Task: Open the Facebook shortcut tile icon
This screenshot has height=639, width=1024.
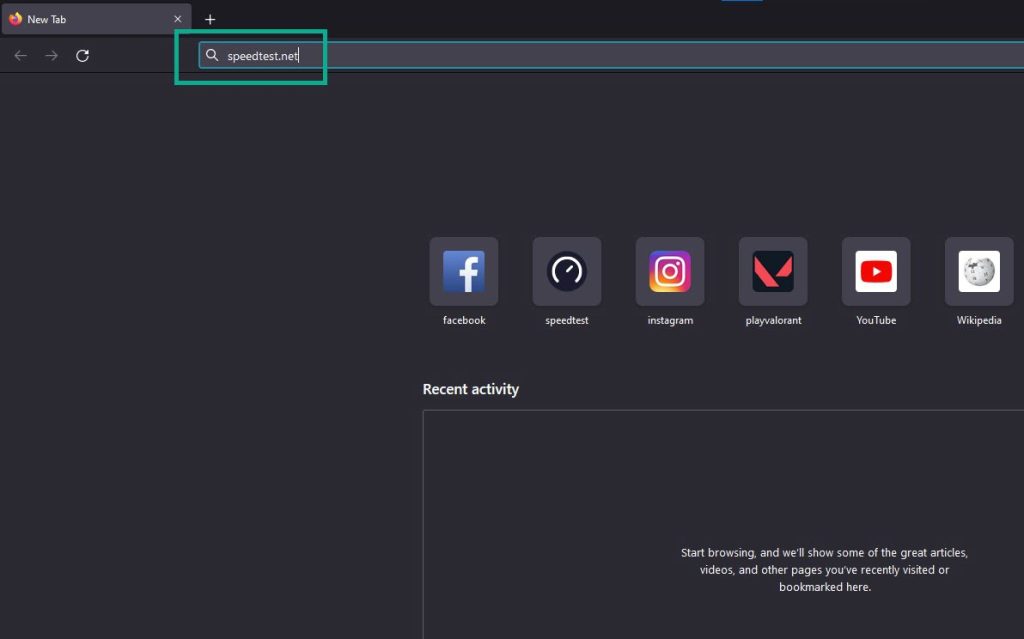Action: [464, 271]
